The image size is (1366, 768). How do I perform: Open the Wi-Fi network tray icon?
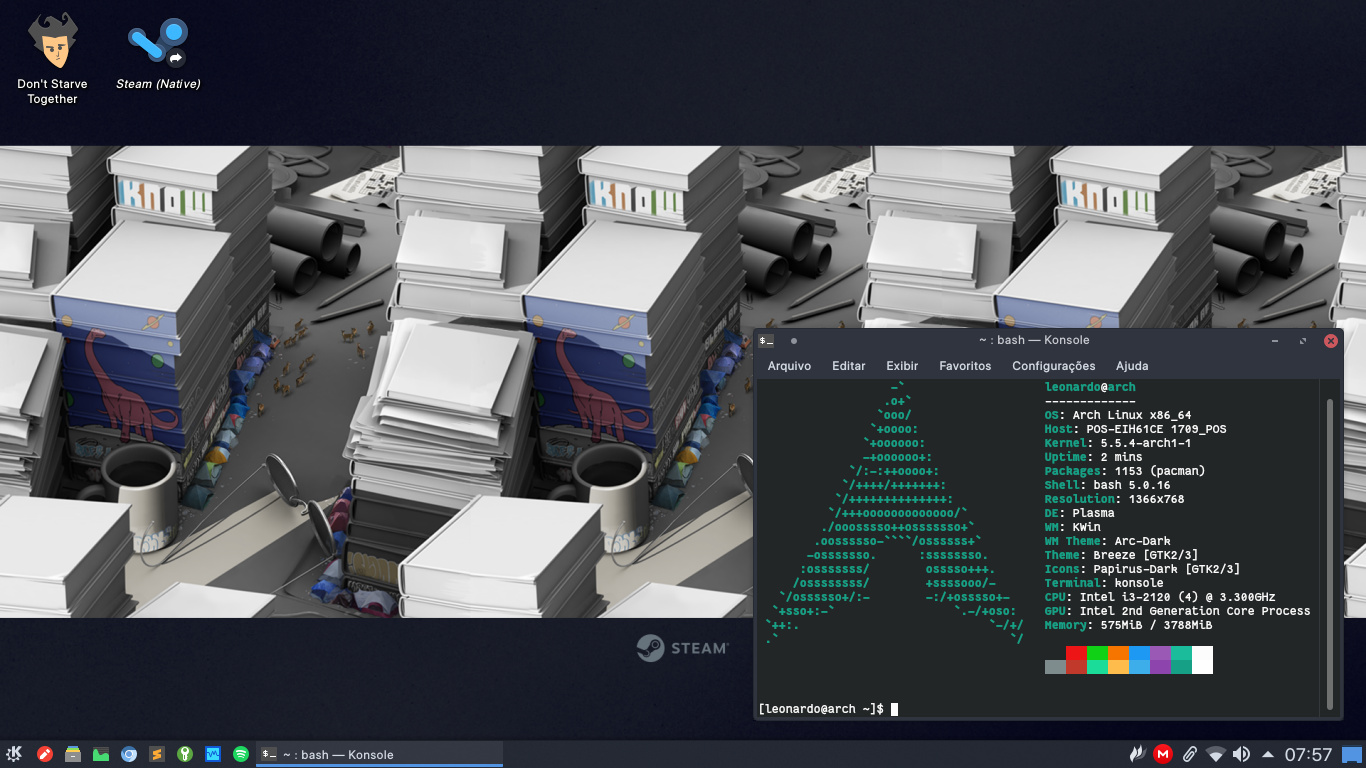tap(1216, 754)
